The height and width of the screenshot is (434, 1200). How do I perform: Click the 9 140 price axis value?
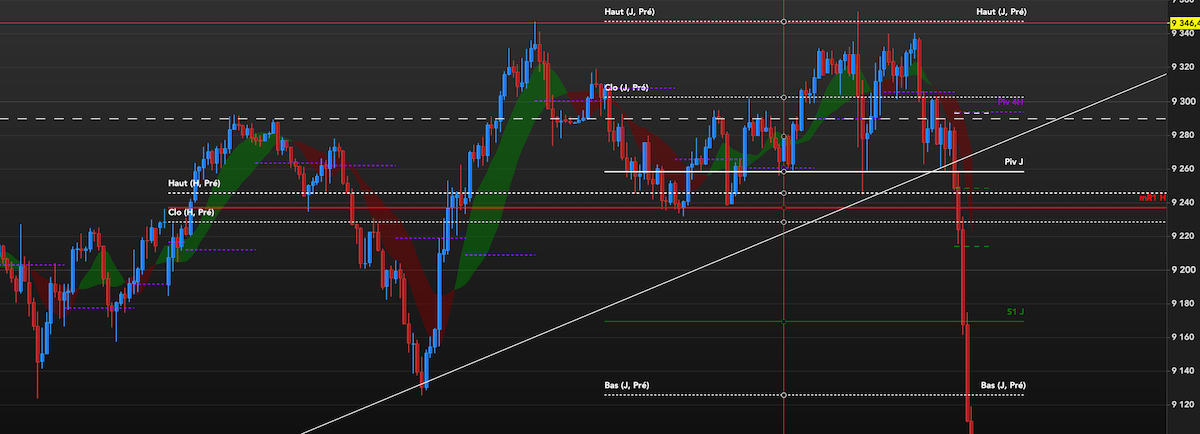coord(1184,371)
